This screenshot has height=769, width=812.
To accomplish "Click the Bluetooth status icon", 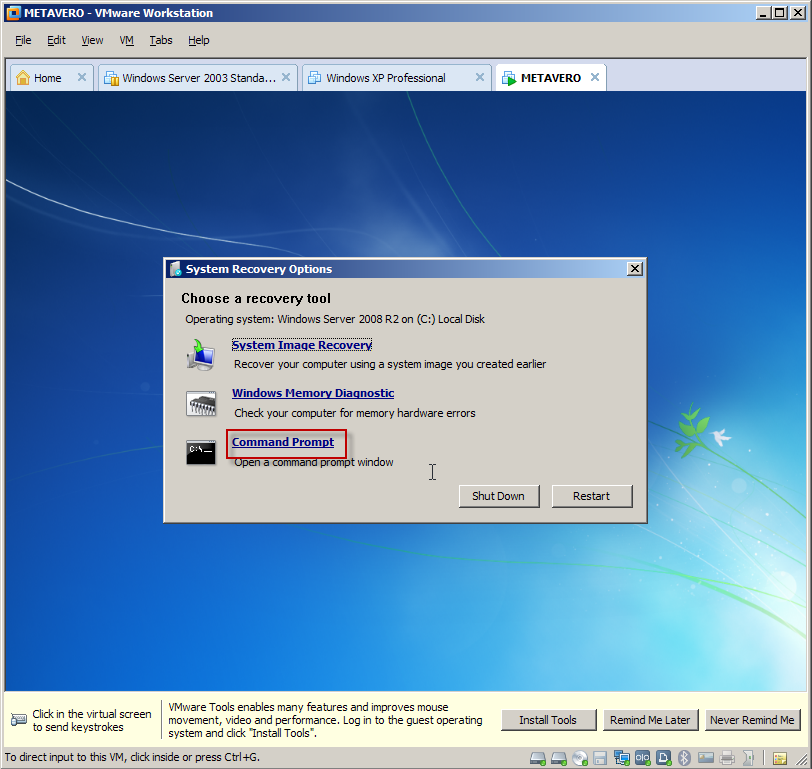I will point(685,758).
